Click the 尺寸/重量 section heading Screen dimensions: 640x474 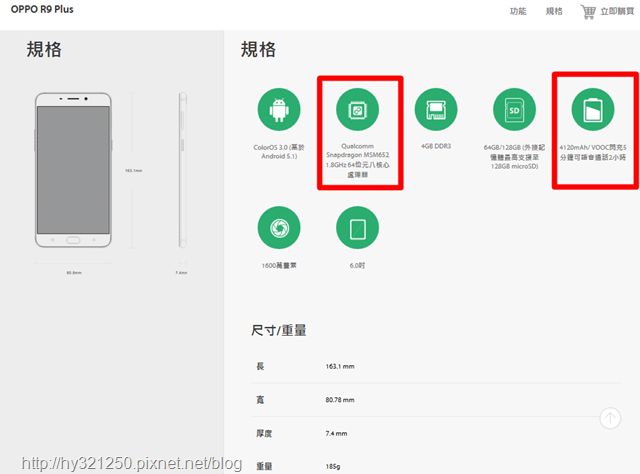click(278, 330)
